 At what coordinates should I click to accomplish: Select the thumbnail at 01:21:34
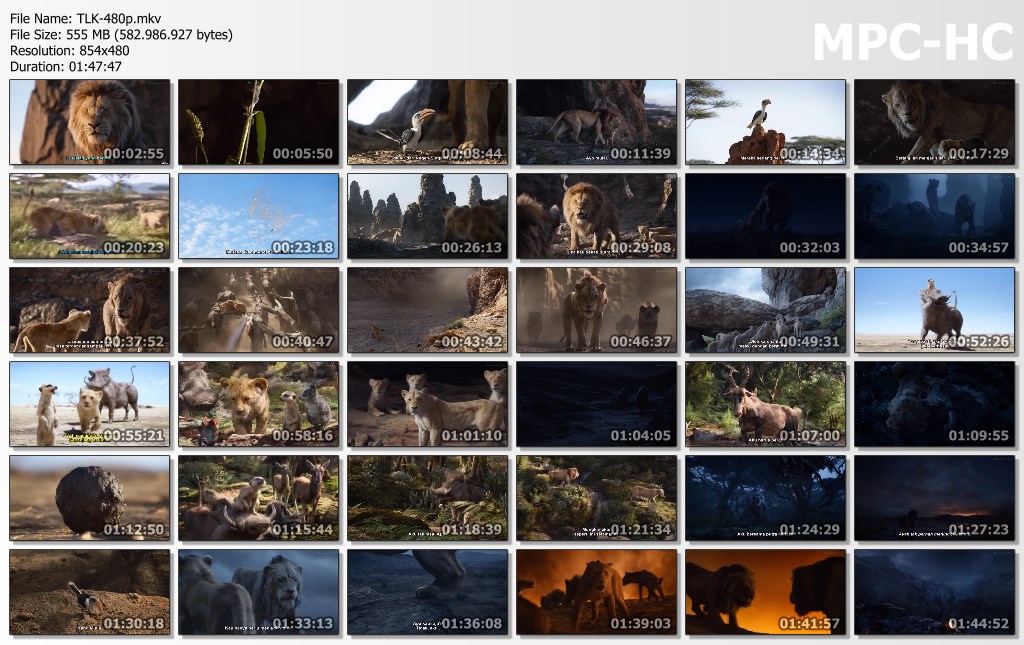tap(596, 498)
